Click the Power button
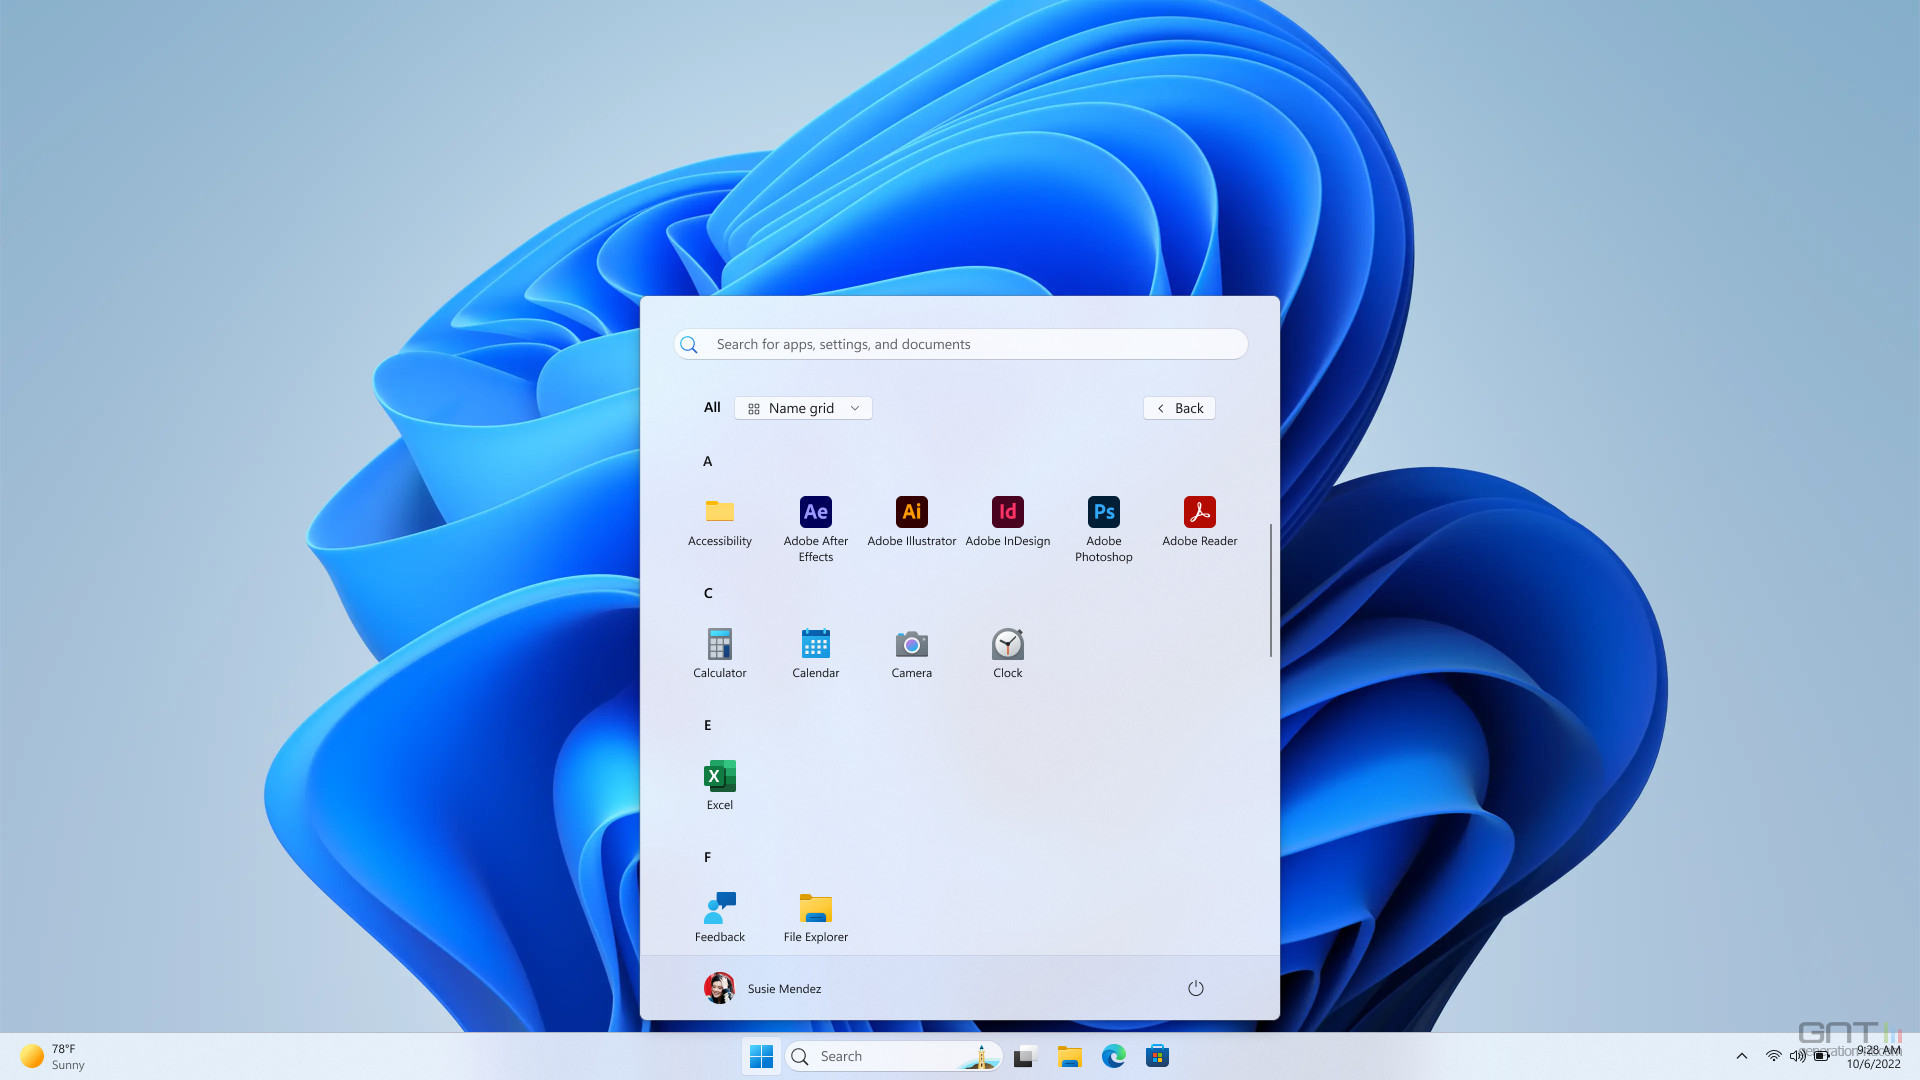The width and height of the screenshot is (1920, 1080). pyautogui.click(x=1193, y=988)
